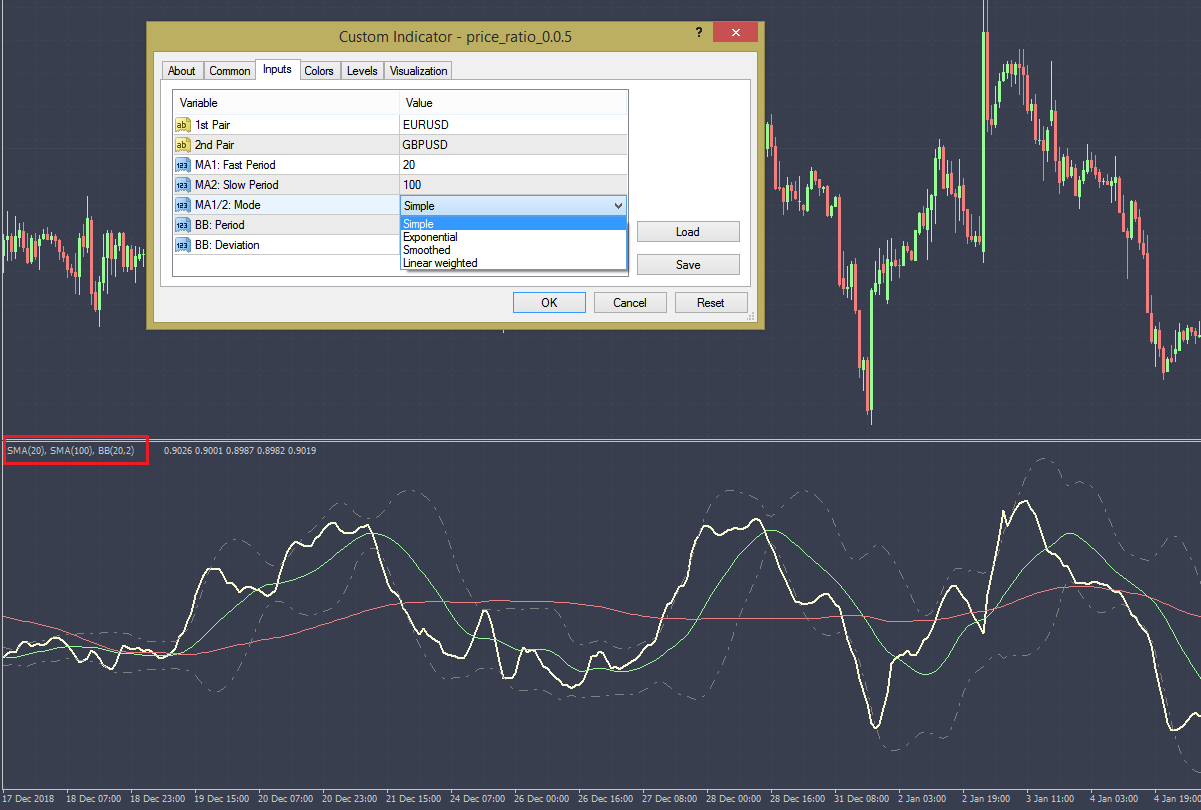The image size is (1201, 810).
Task: Click the 1st Pair string variable icon
Action: coord(183,125)
